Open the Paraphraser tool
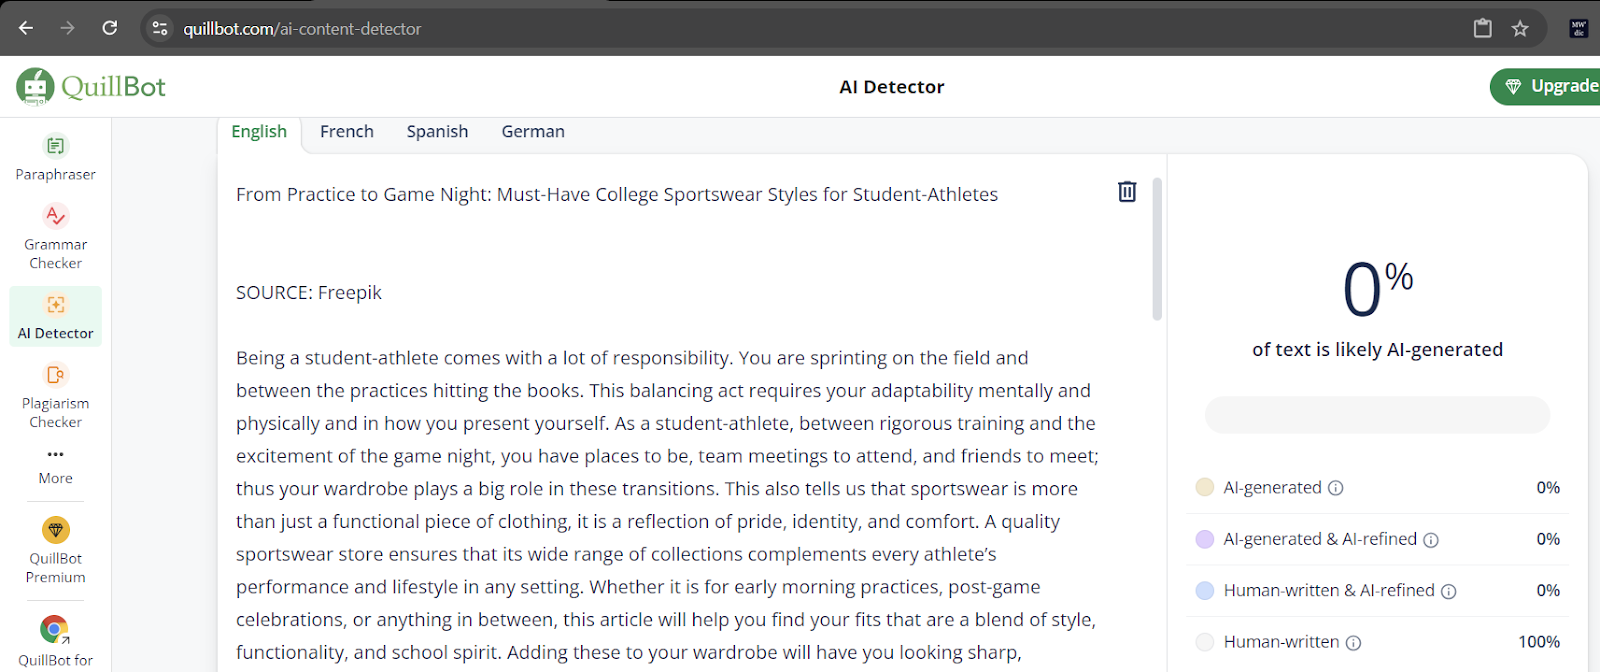 (56, 158)
